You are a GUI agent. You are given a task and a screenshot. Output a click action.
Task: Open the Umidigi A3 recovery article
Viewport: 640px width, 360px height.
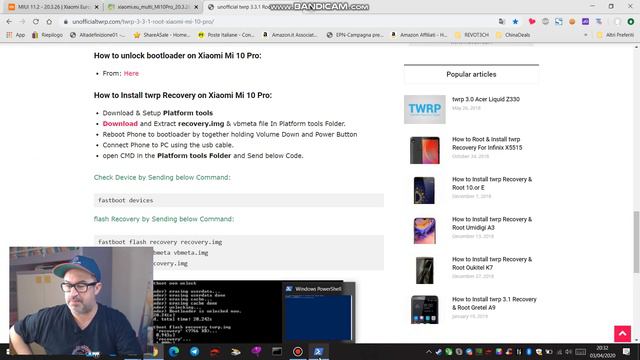(492, 223)
